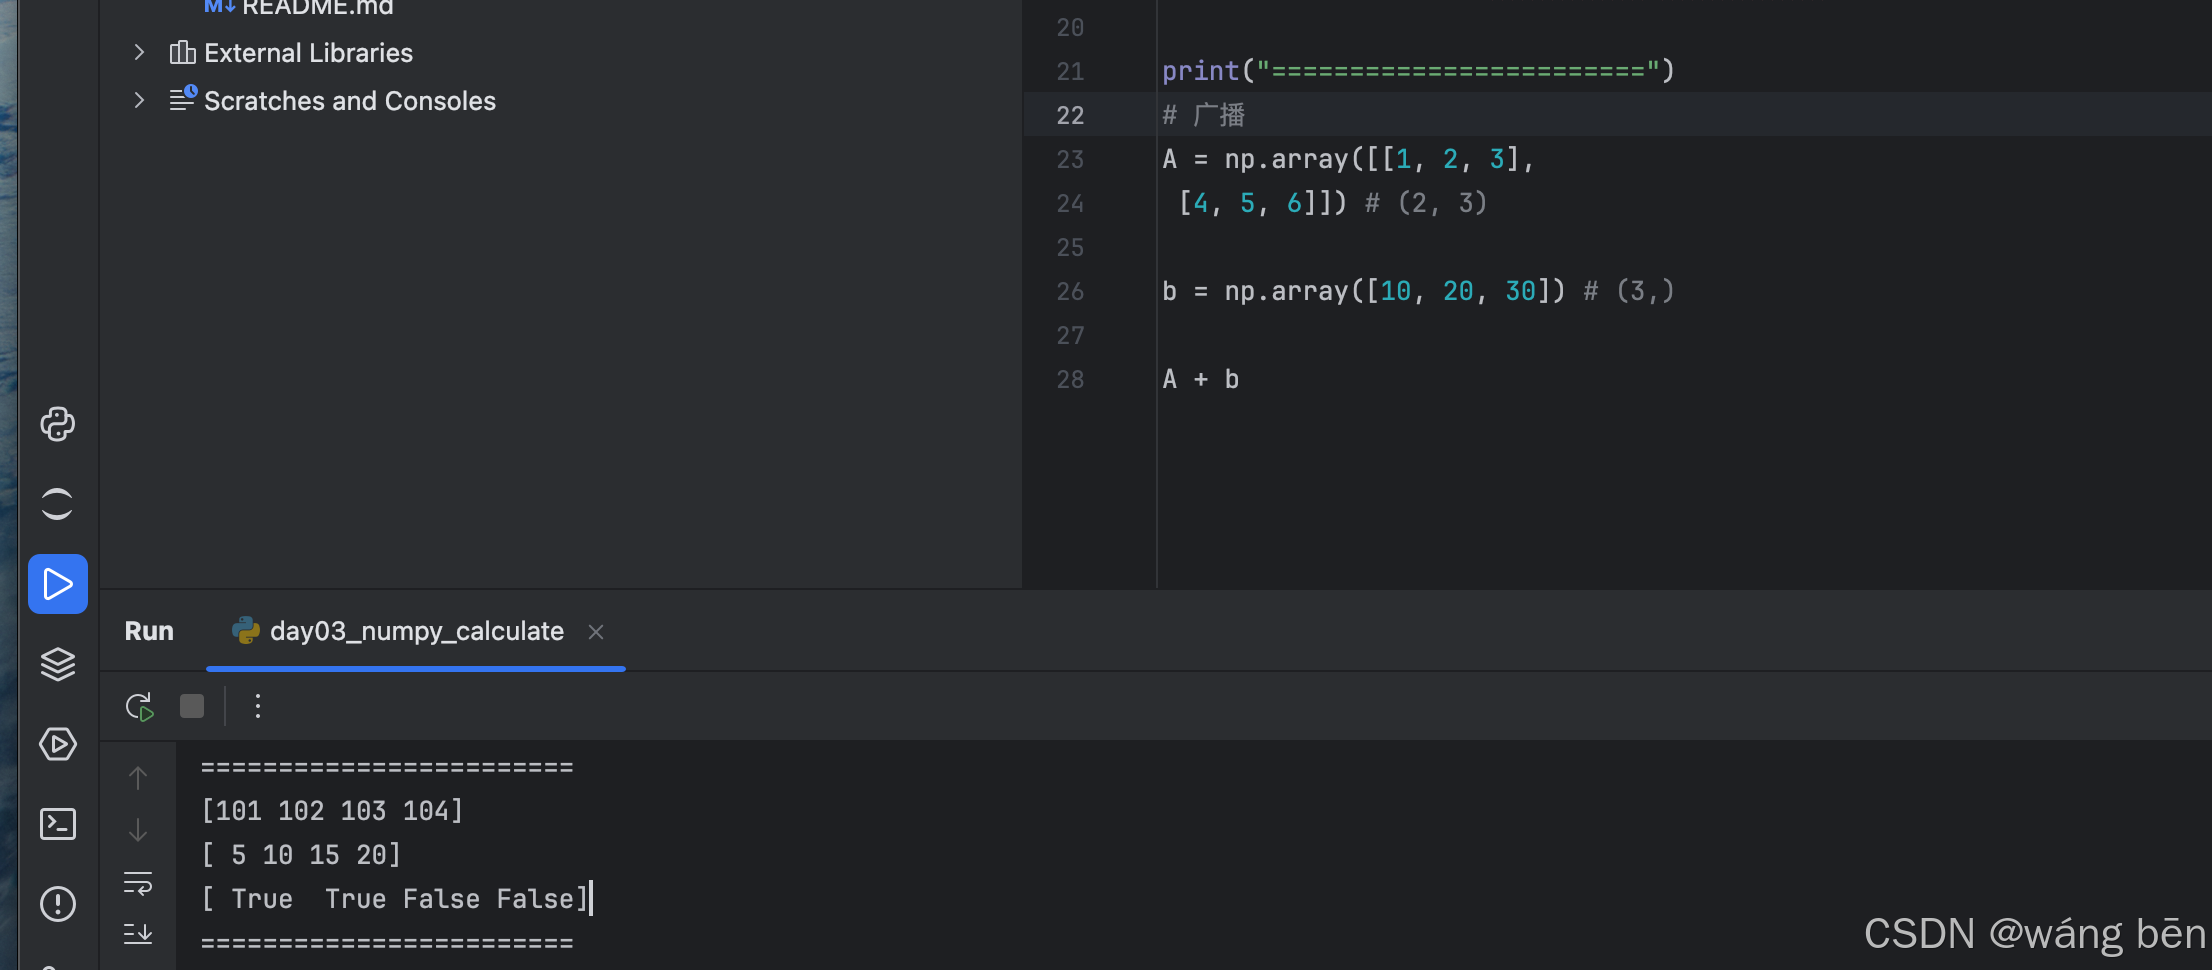Click line number 24 in gutter
The width and height of the screenshot is (2212, 970).
(1070, 203)
